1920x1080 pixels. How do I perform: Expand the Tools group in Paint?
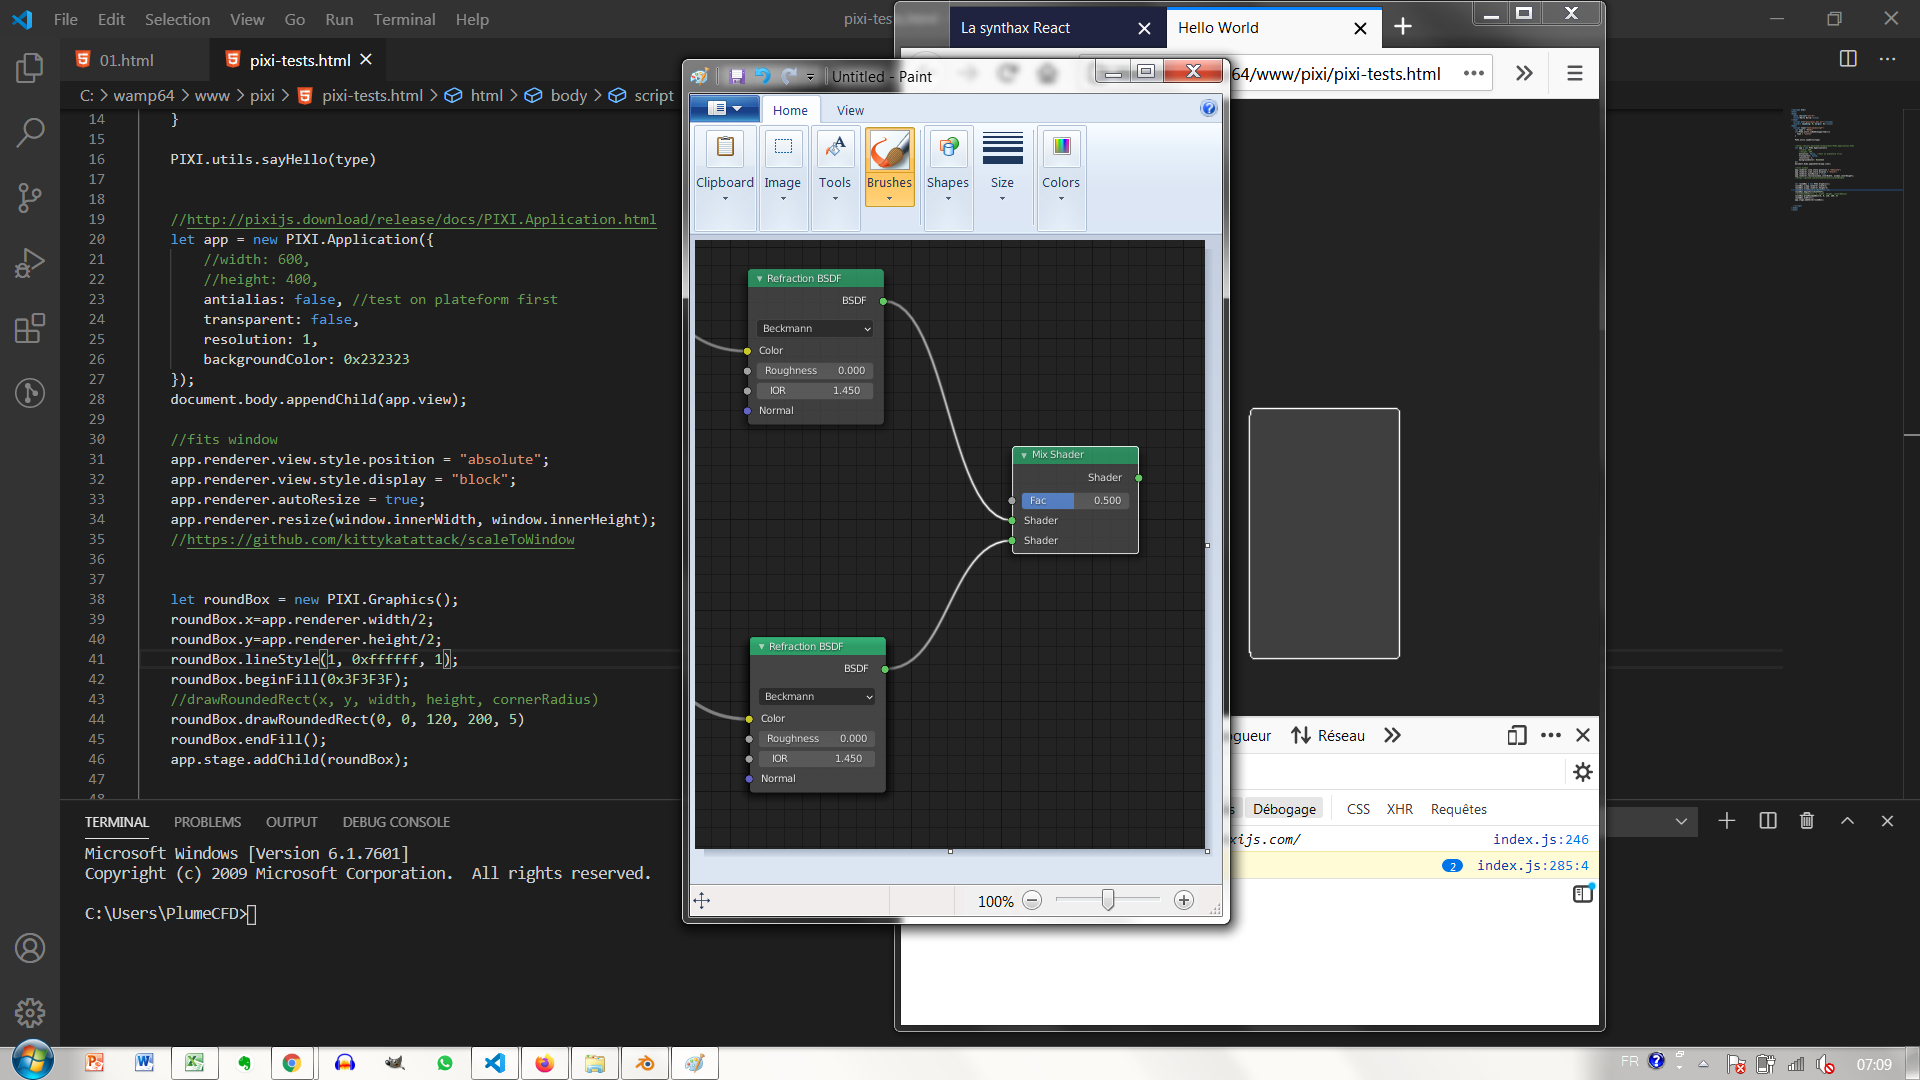(x=835, y=179)
